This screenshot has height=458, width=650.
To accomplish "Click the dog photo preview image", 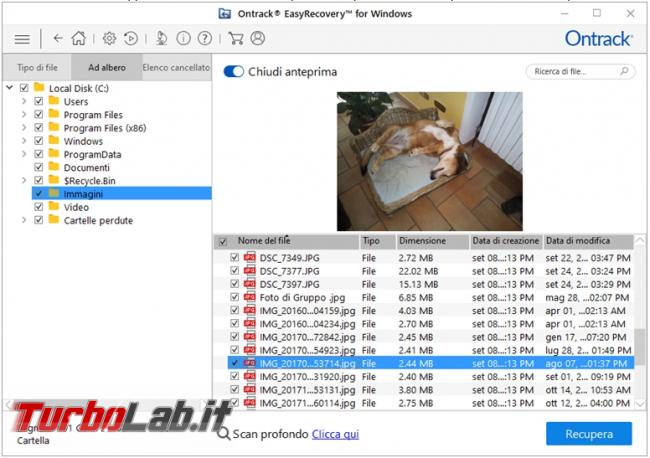I will point(429,161).
